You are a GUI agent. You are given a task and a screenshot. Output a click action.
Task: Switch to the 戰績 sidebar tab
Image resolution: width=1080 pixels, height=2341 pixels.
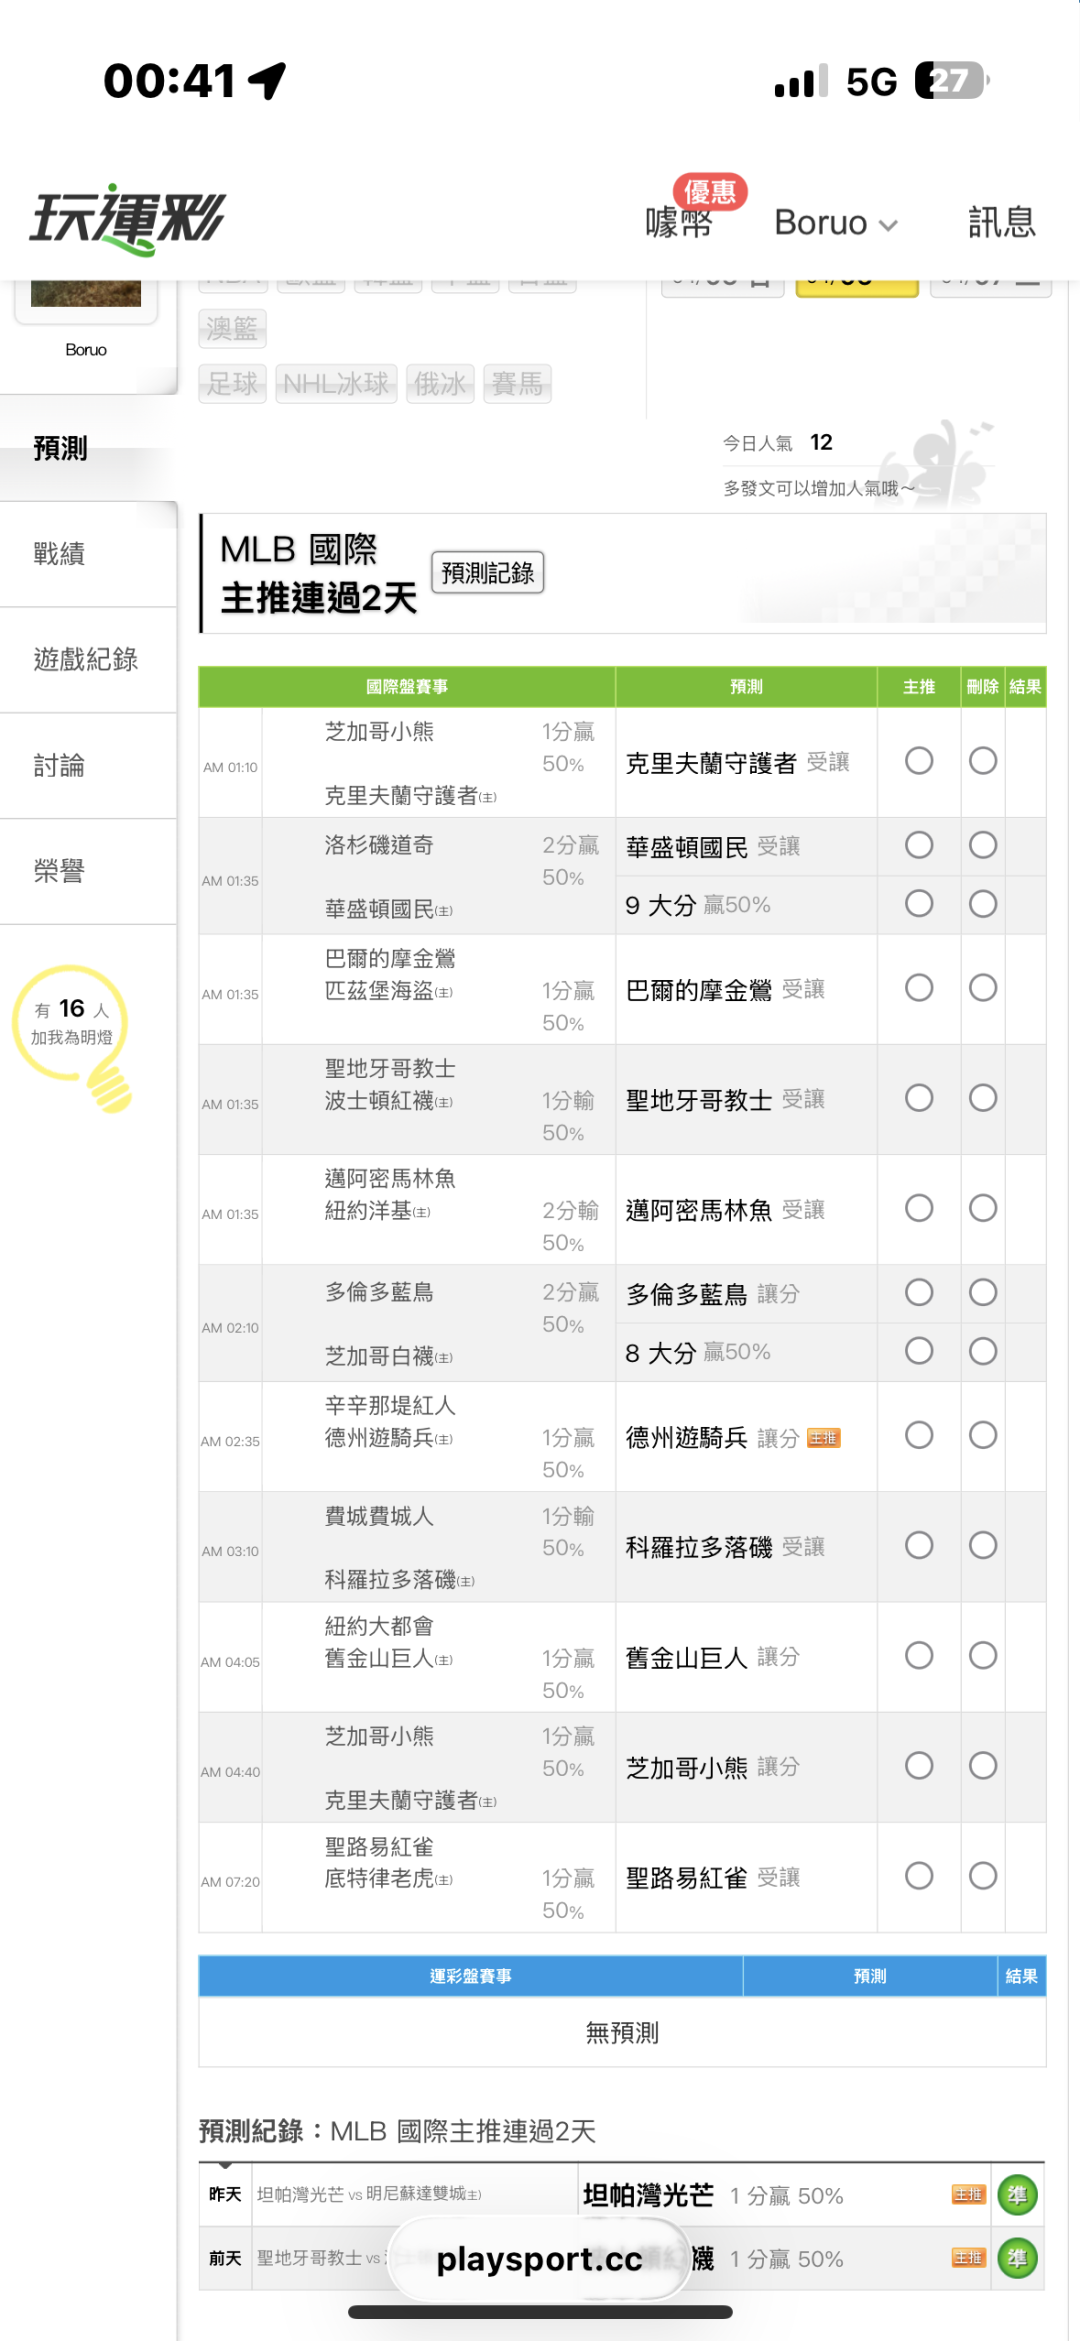point(60,553)
